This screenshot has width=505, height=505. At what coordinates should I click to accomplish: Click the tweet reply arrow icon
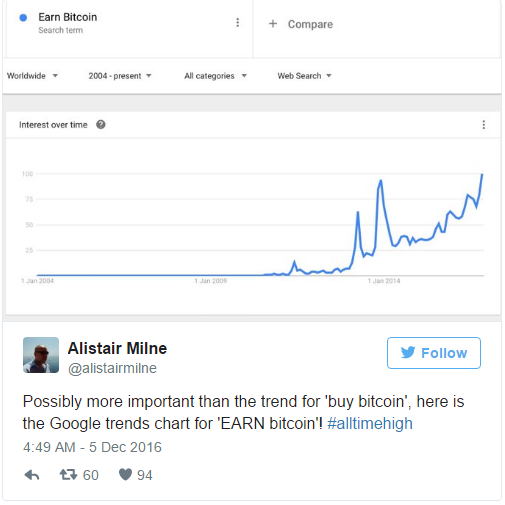click(32, 475)
